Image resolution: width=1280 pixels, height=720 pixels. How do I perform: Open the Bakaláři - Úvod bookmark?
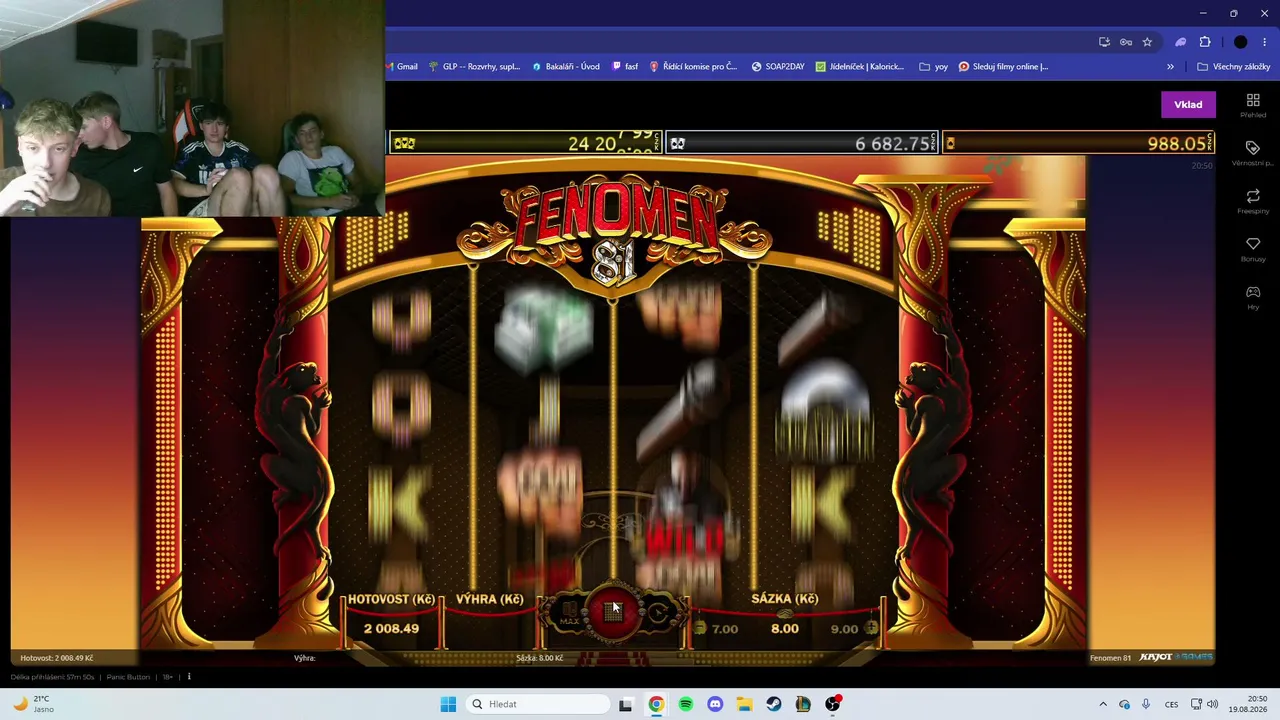[x=566, y=67]
